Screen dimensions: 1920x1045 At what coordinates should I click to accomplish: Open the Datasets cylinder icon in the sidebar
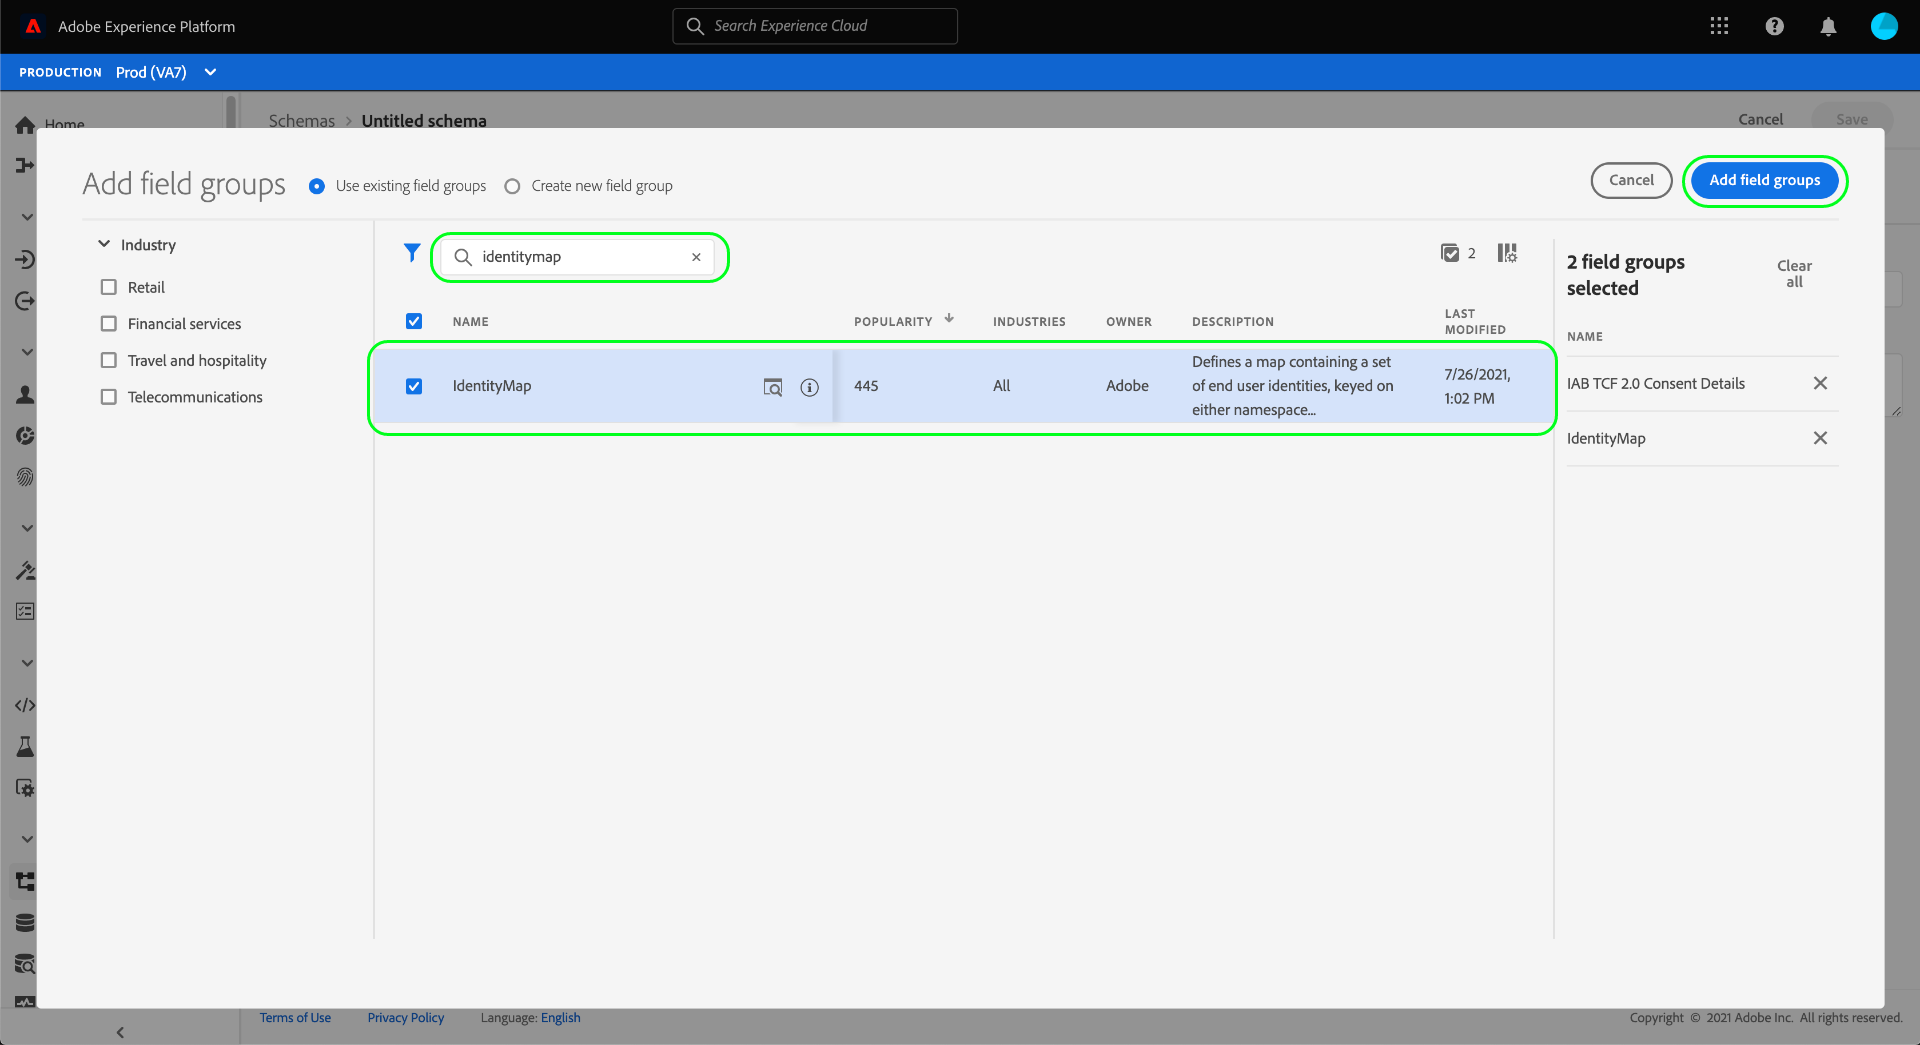tap(25, 922)
